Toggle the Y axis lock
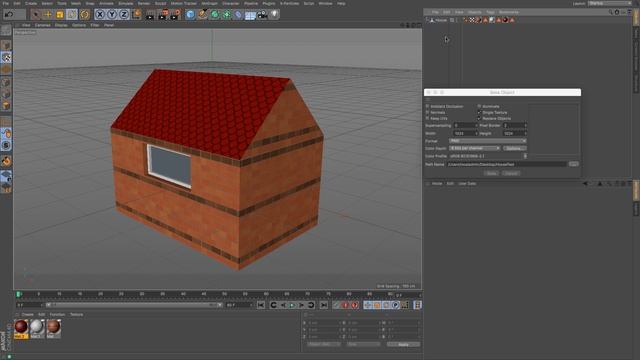The width and height of the screenshot is (640, 360). (x=112, y=15)
